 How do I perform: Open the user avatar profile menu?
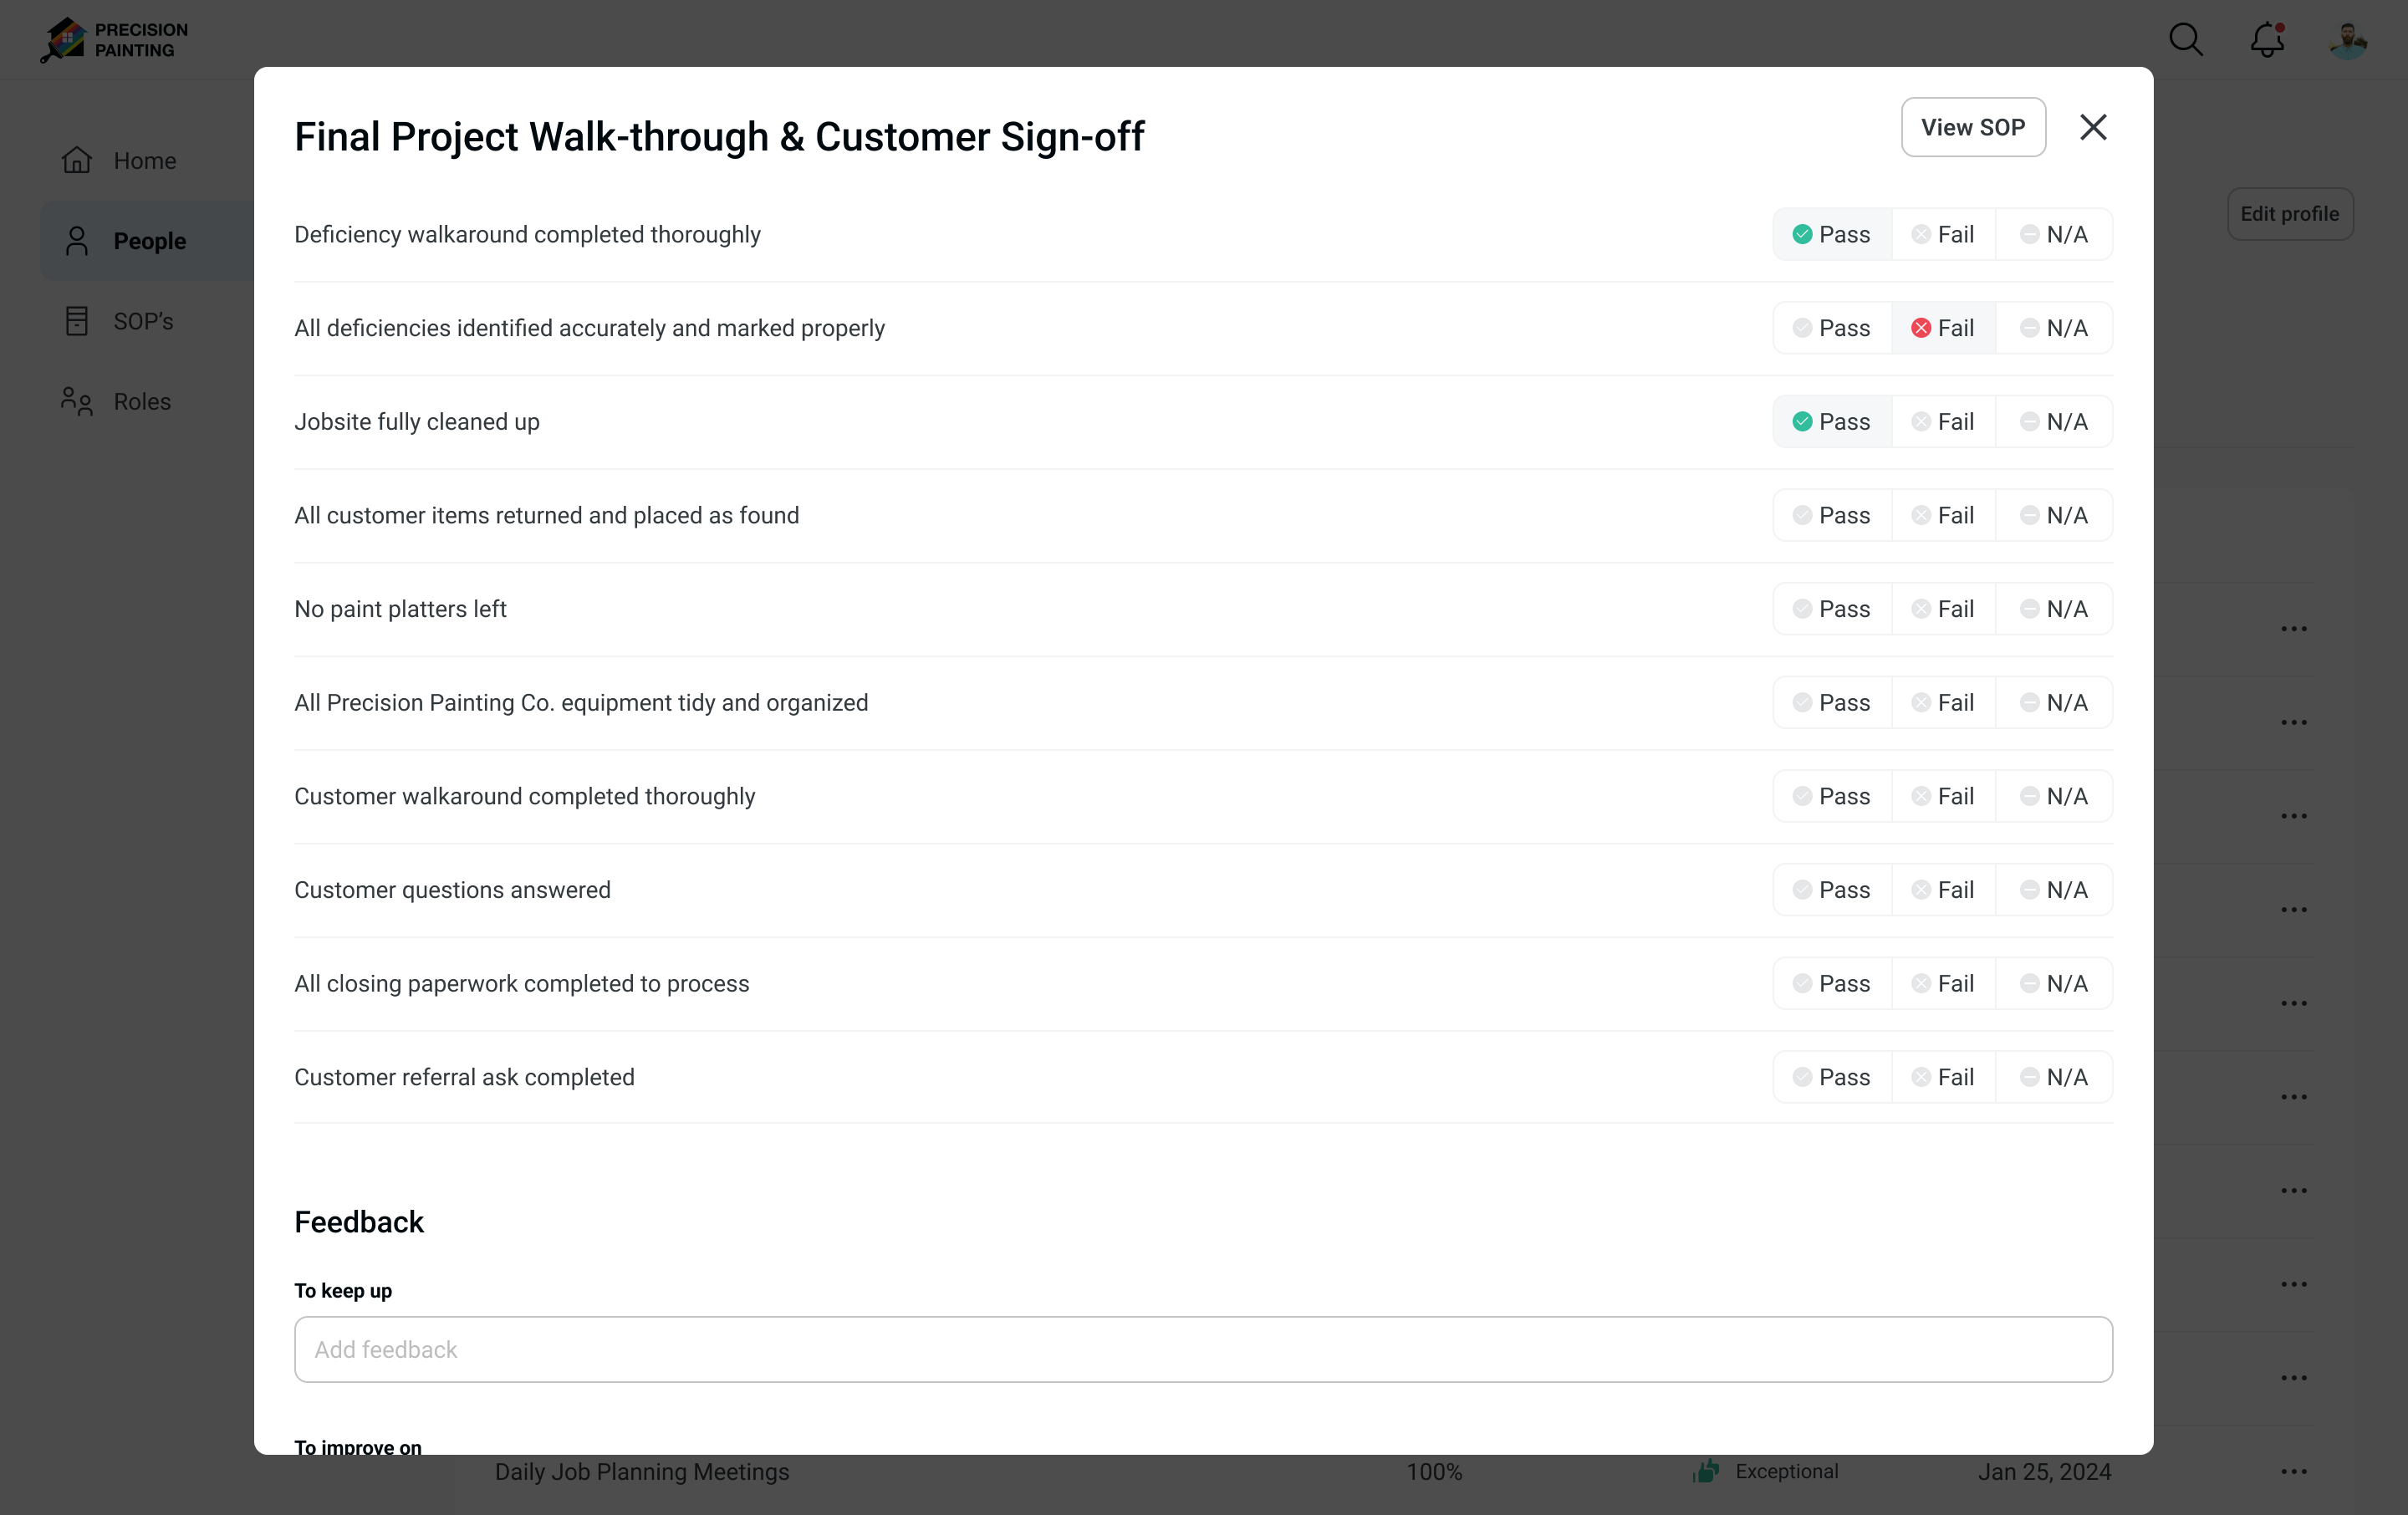click(2347, 40)
